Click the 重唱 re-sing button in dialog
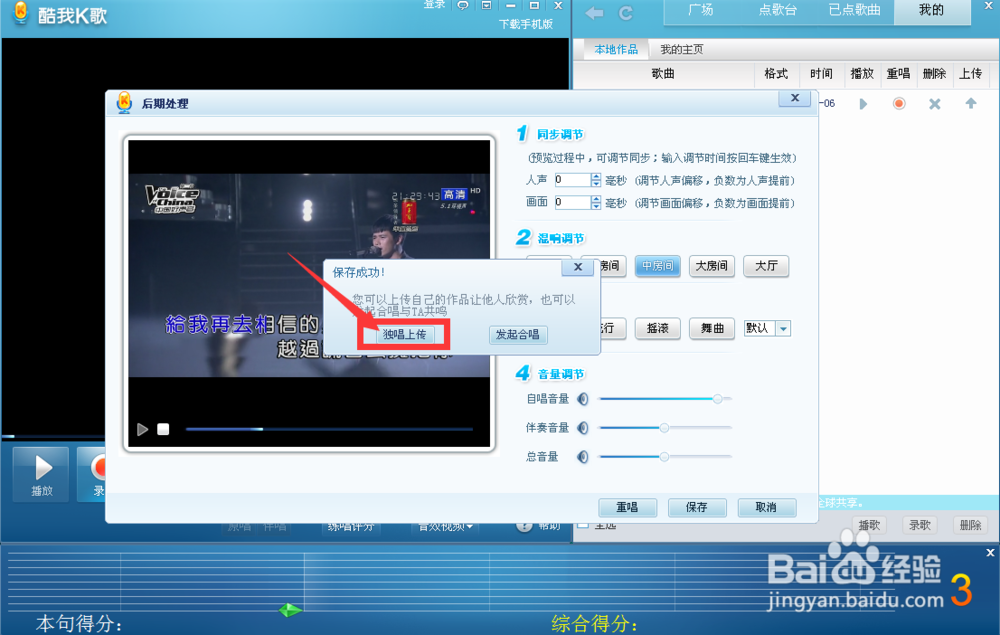 627,507
